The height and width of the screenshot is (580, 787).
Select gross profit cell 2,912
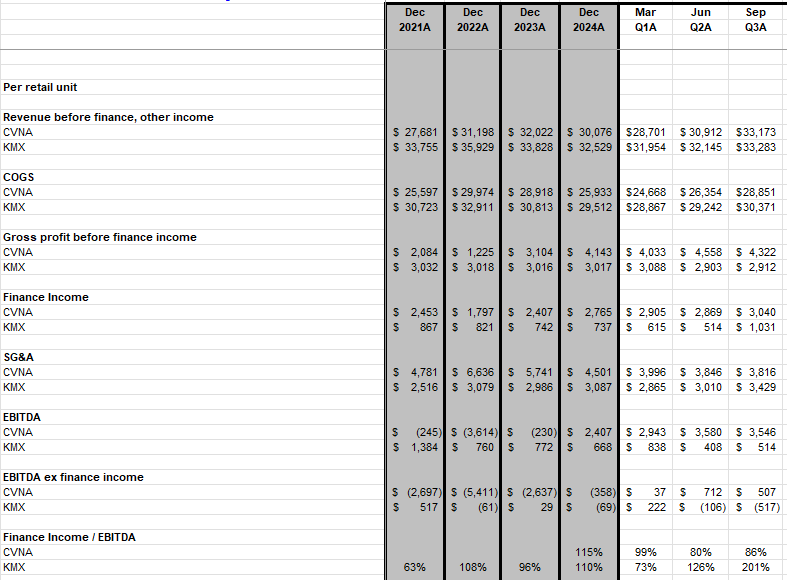click(755, 267)
